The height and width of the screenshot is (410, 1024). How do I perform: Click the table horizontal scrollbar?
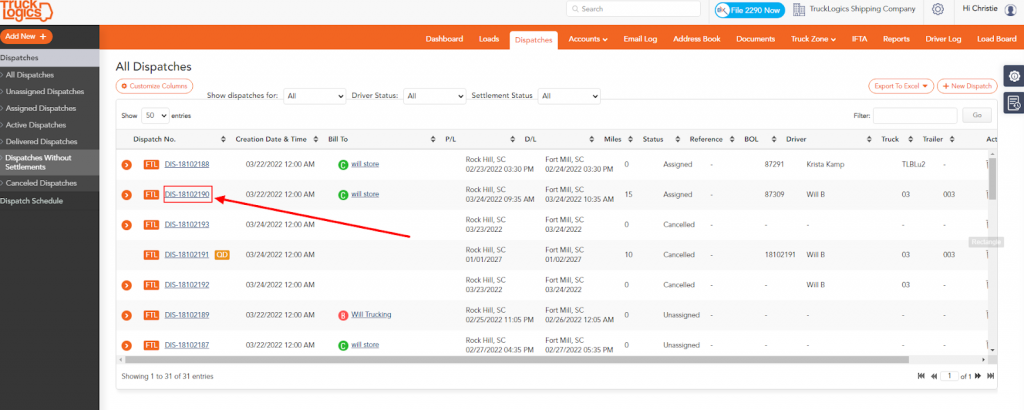(517, 360)
